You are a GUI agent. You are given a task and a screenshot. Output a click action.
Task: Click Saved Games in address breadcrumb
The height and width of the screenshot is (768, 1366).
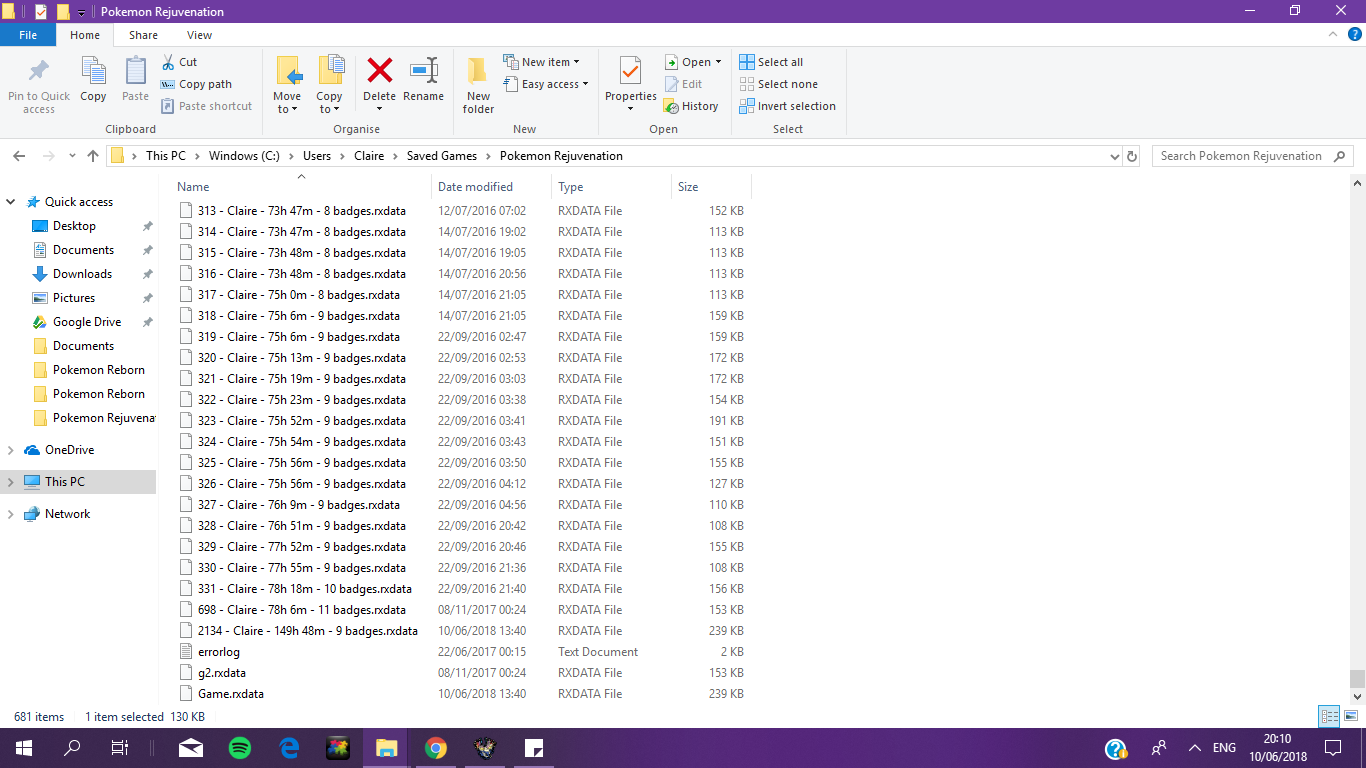click(x=441, y=156)
